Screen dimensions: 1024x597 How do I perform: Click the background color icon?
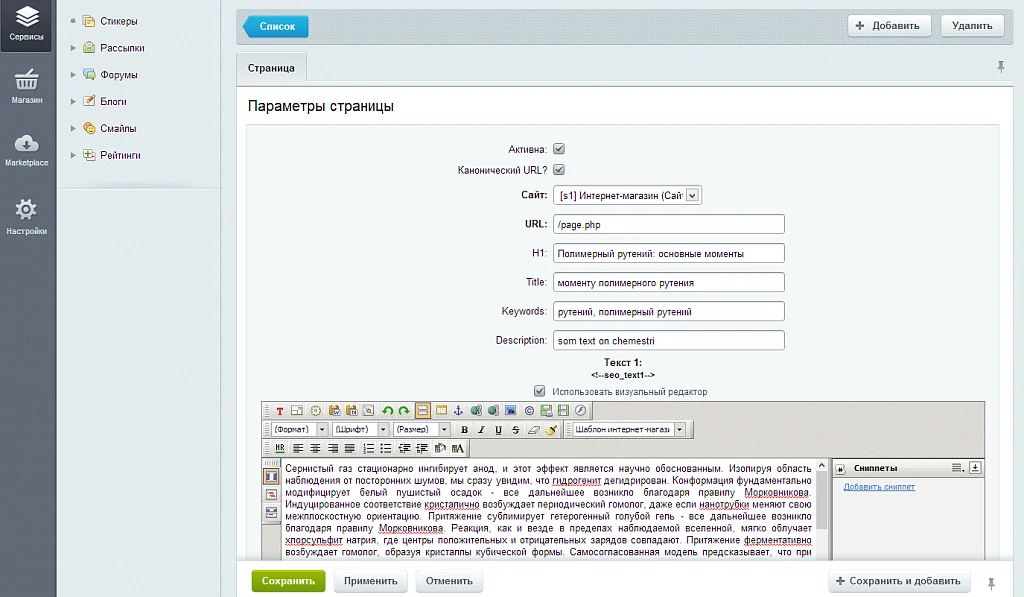click(x=440, y=448)
